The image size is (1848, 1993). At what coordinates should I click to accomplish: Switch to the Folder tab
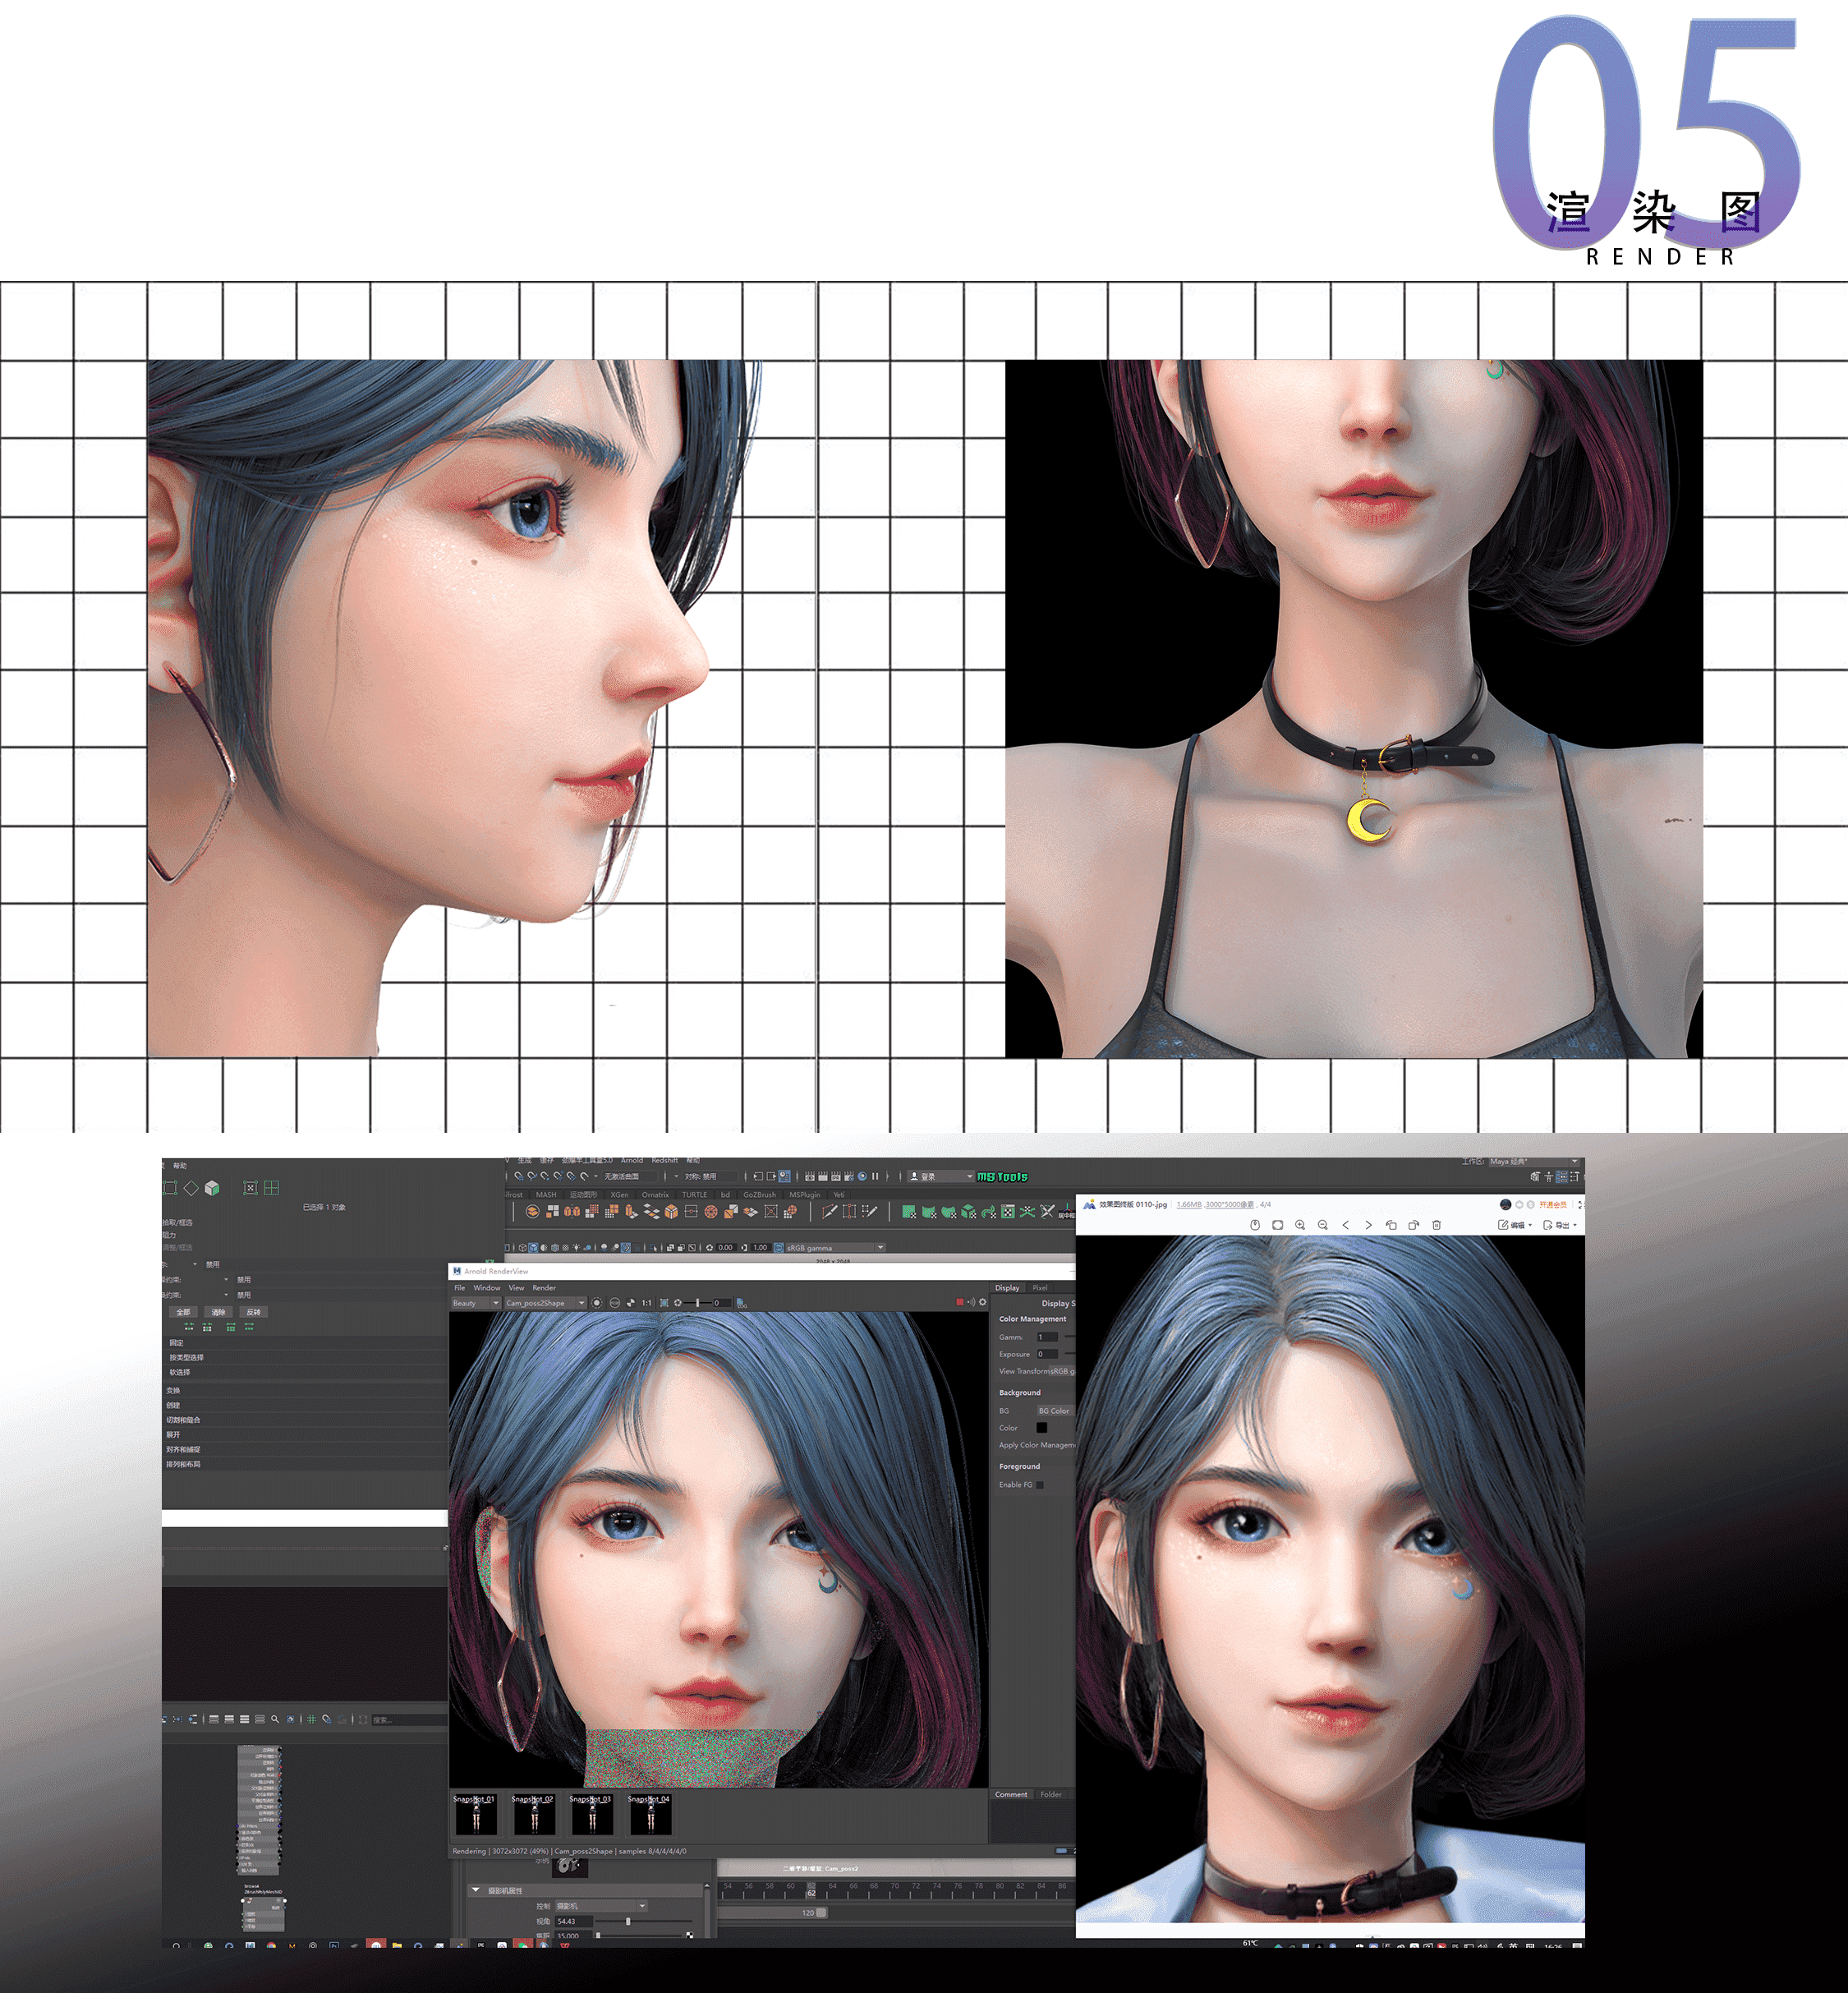click(1051, 1794)
